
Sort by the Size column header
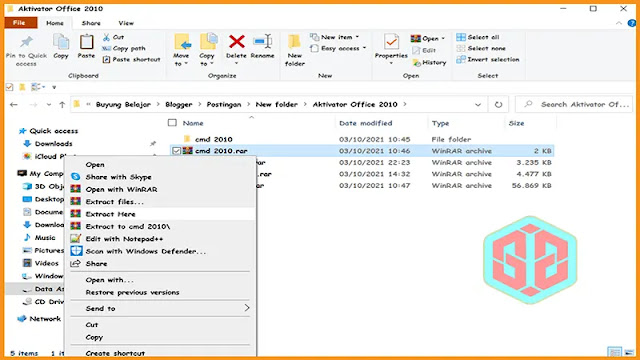pyautogui.click(x=516, y=123)
